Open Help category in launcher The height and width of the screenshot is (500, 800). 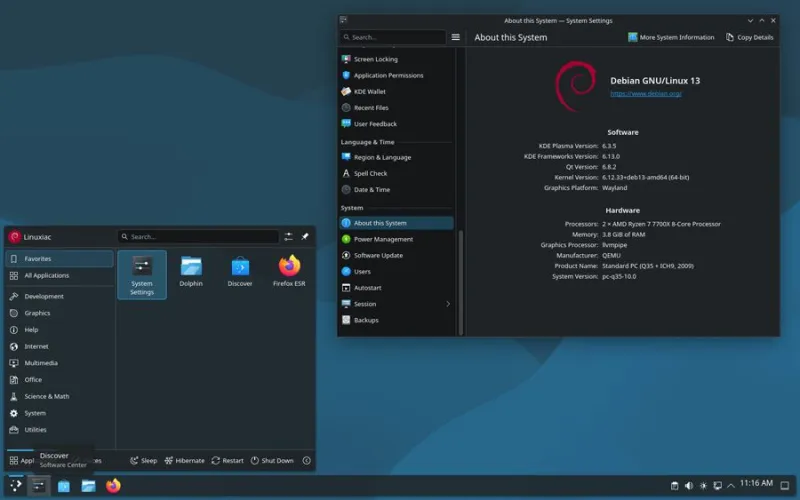(x=59, y=330)
